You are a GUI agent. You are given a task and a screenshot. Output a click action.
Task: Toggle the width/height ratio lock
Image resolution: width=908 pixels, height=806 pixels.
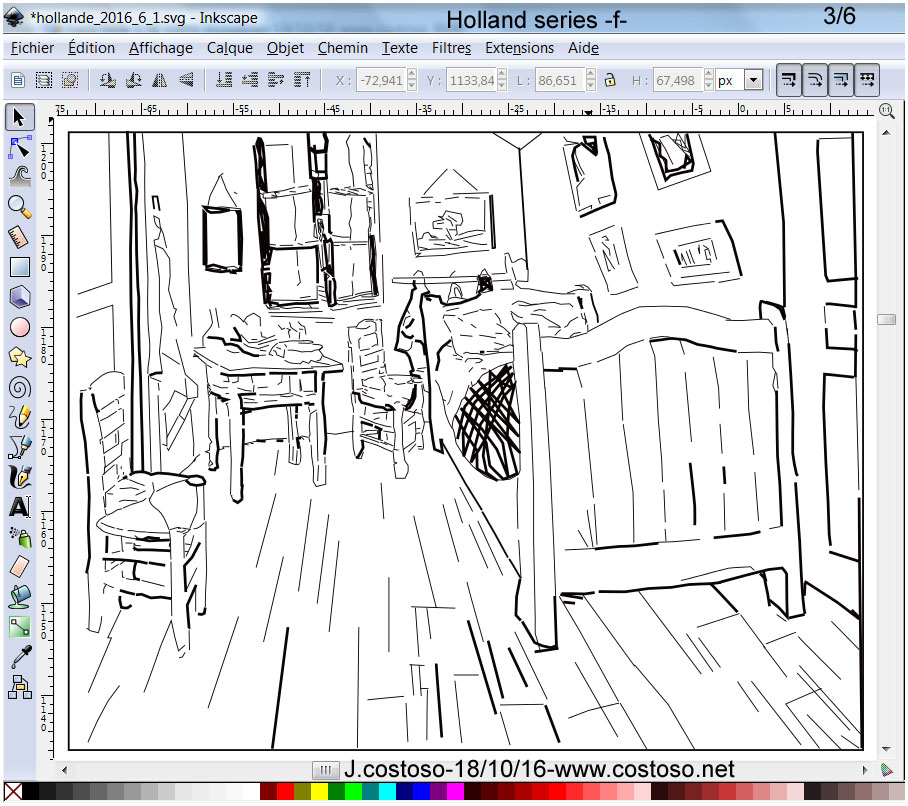pyautogui.click(x=609, y=80)
